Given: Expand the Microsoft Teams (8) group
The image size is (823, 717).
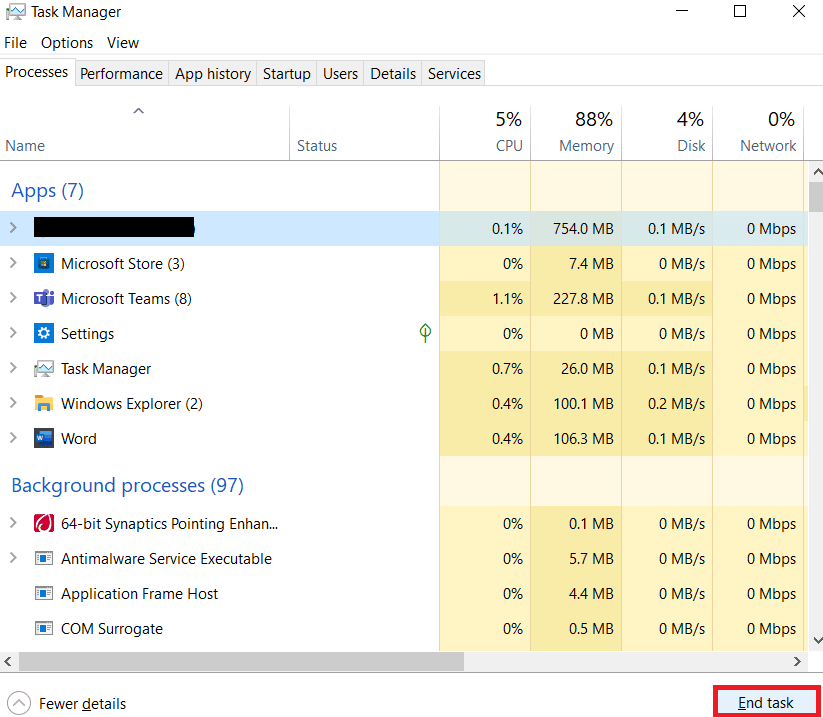Looking at the screenshot, I should [13, 298].
